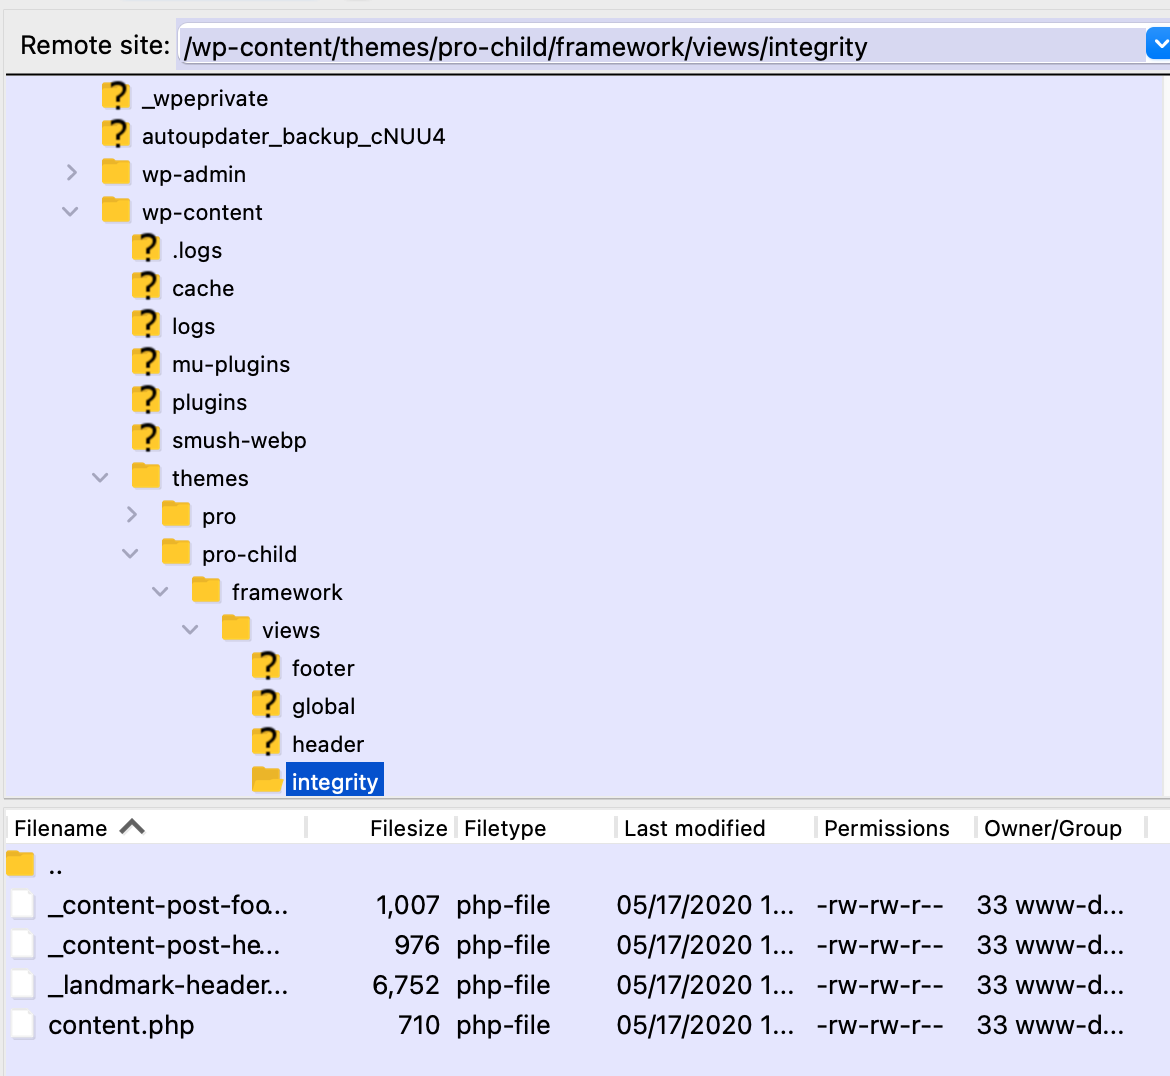
Task: Click the content.php file icon
Action: tap(23, 1025)
